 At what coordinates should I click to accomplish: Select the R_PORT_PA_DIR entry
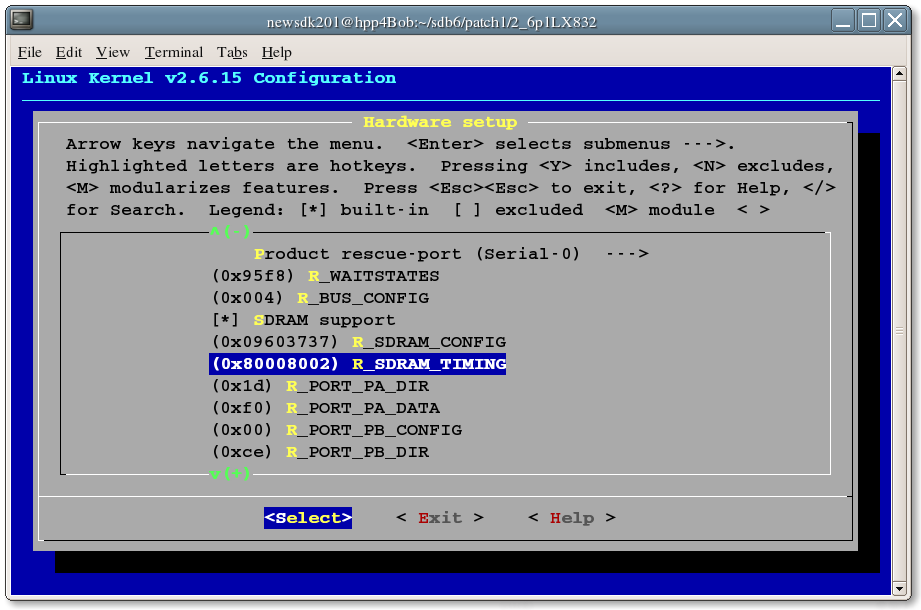[321, 386]
